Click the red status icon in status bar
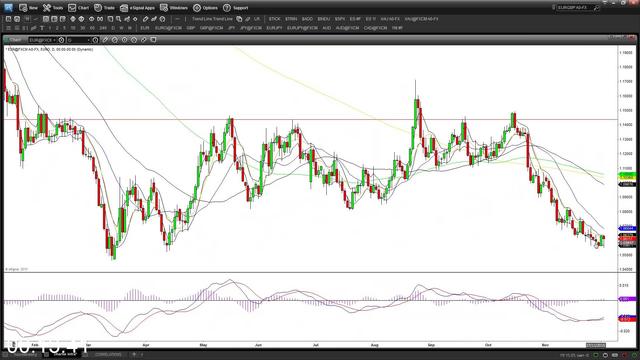Viewport: 640px width, 360px height. 624,355
